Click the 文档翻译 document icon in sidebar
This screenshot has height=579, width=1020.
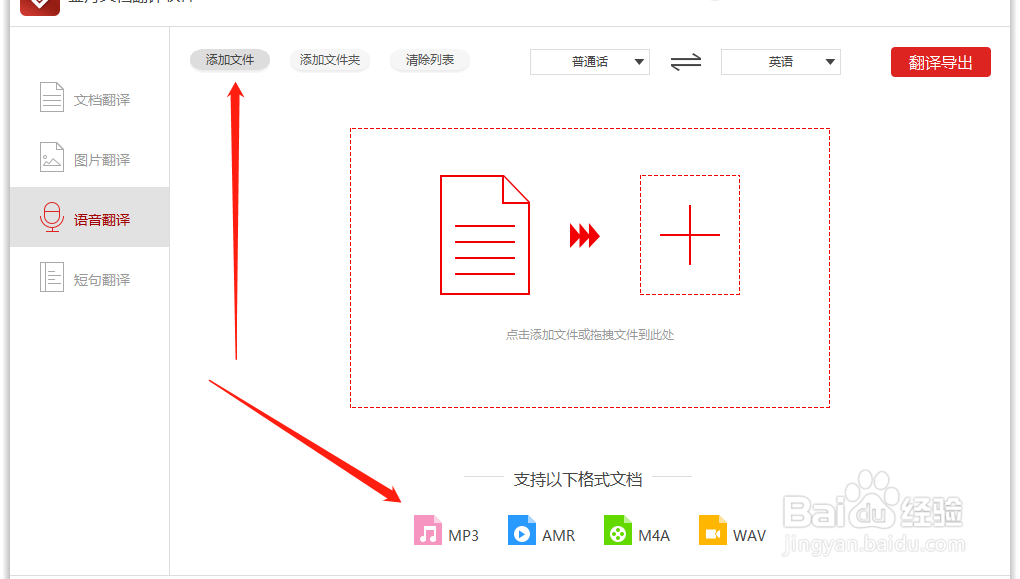coord(51,97)
